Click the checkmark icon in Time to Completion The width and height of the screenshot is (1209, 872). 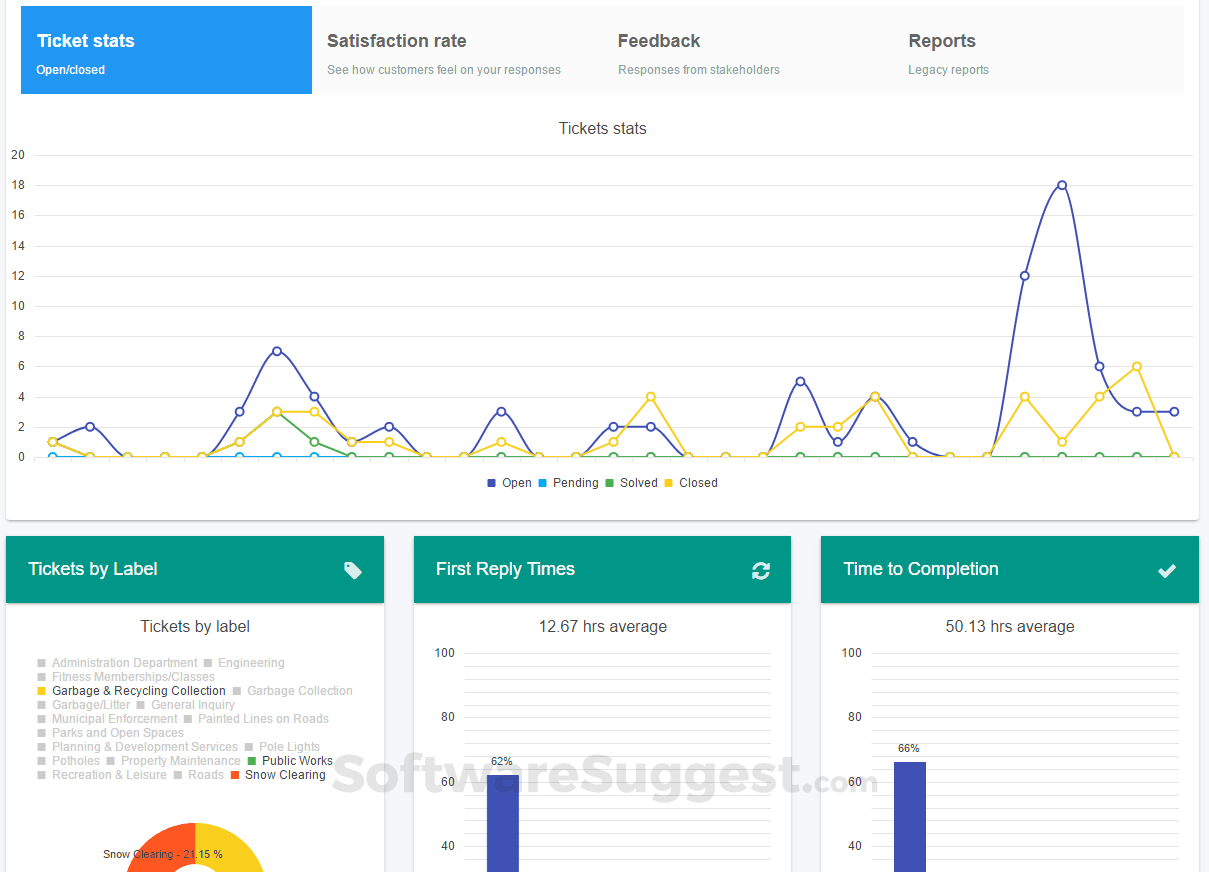tap(1166, 570)
